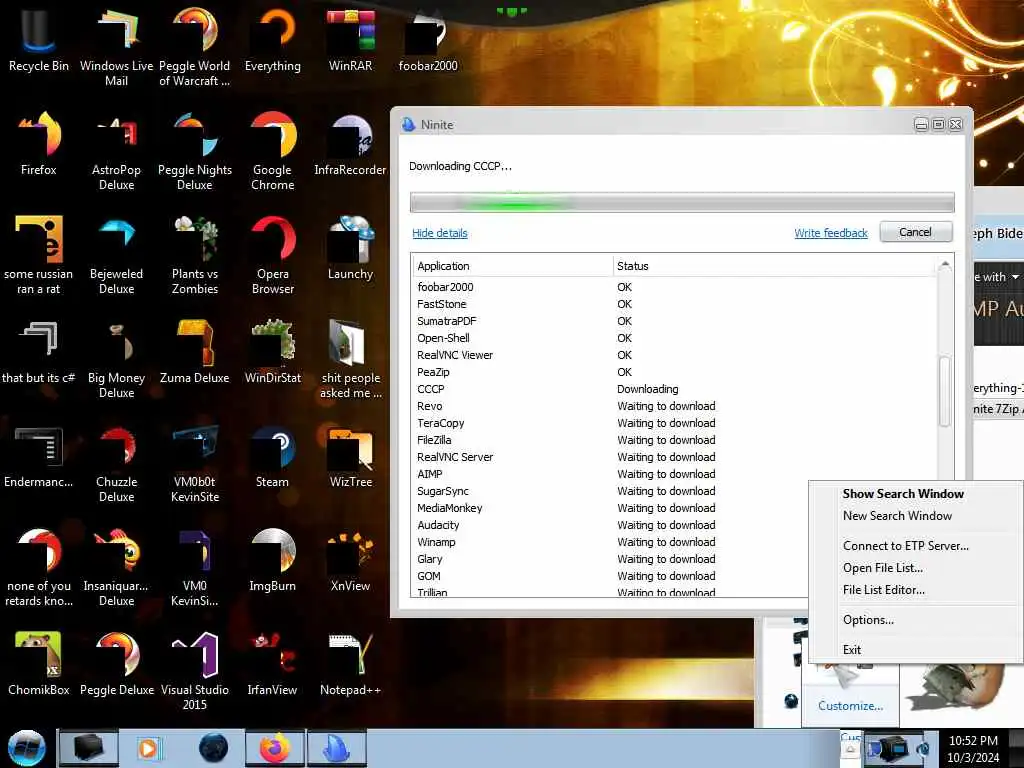Image resolution: width=1024 pixels, height=768 pixels.
Task: Select the InfraRecorder desktop icon
Action: 351,144
